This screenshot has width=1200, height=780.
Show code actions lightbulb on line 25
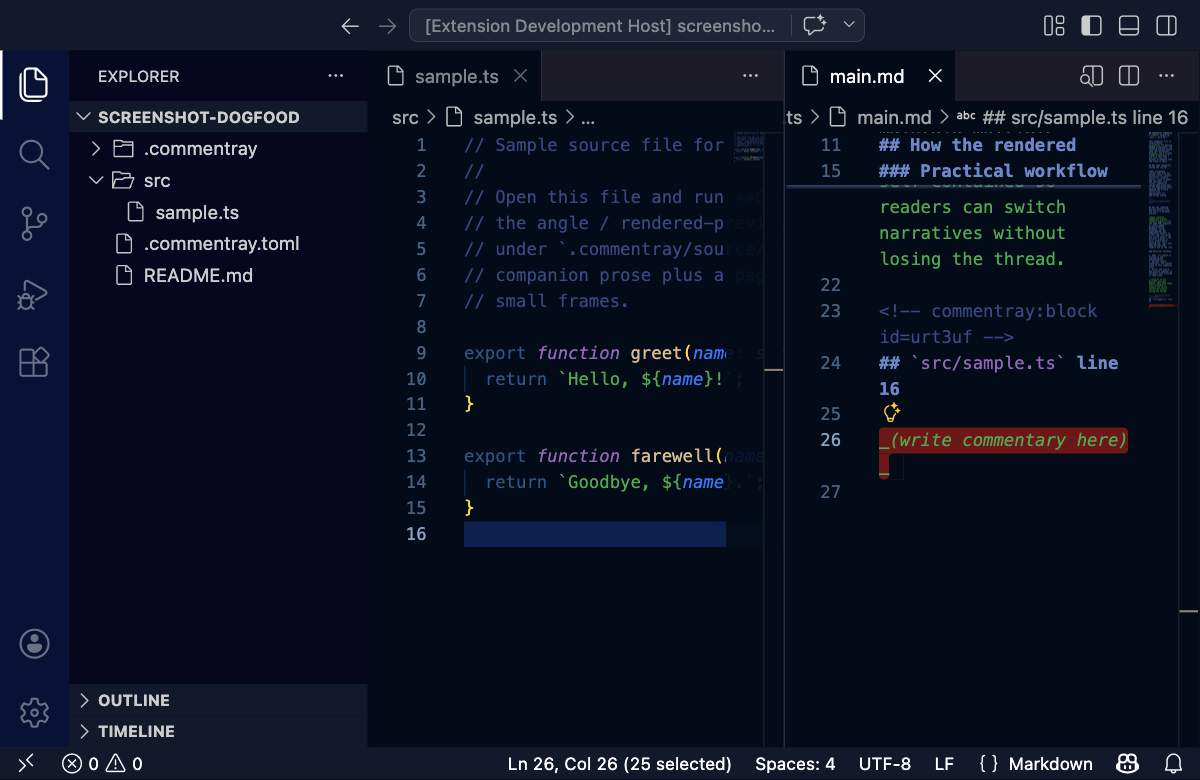[891, 413]
